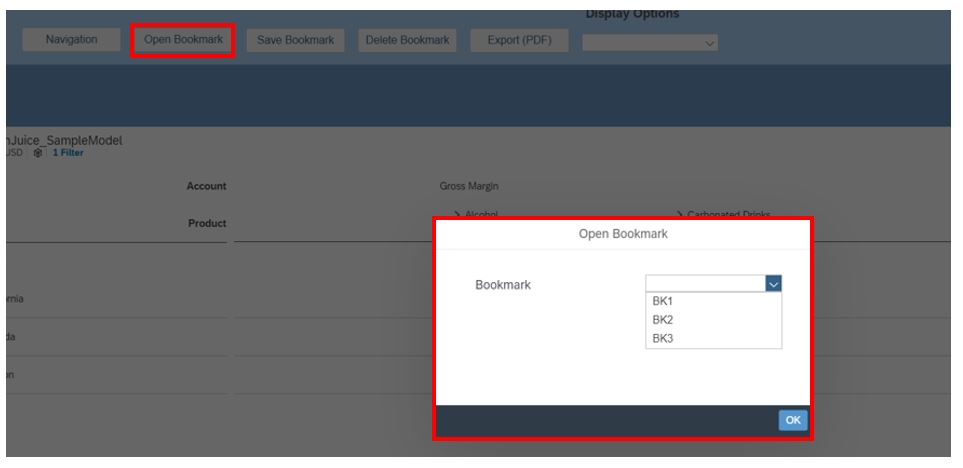
Task: Click the Bookmark field label in dialog
Action: click(x=503, y=285)
